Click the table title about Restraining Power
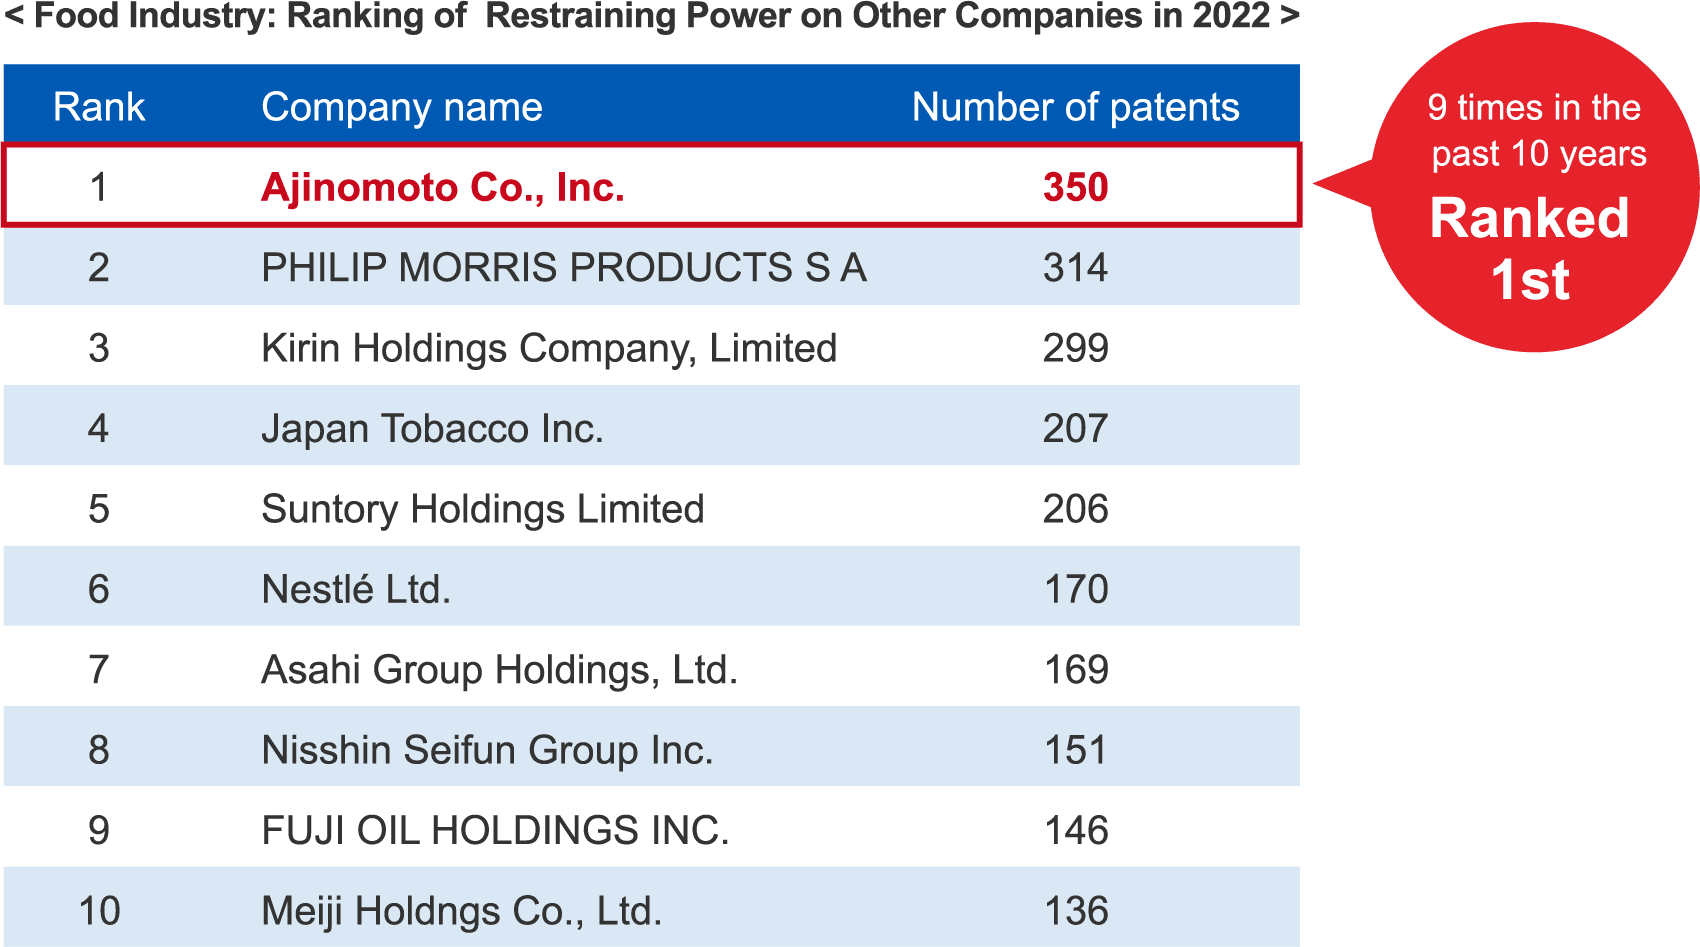Image resolution: width=1700 pixels, height=947 pixels. [652, 17]
